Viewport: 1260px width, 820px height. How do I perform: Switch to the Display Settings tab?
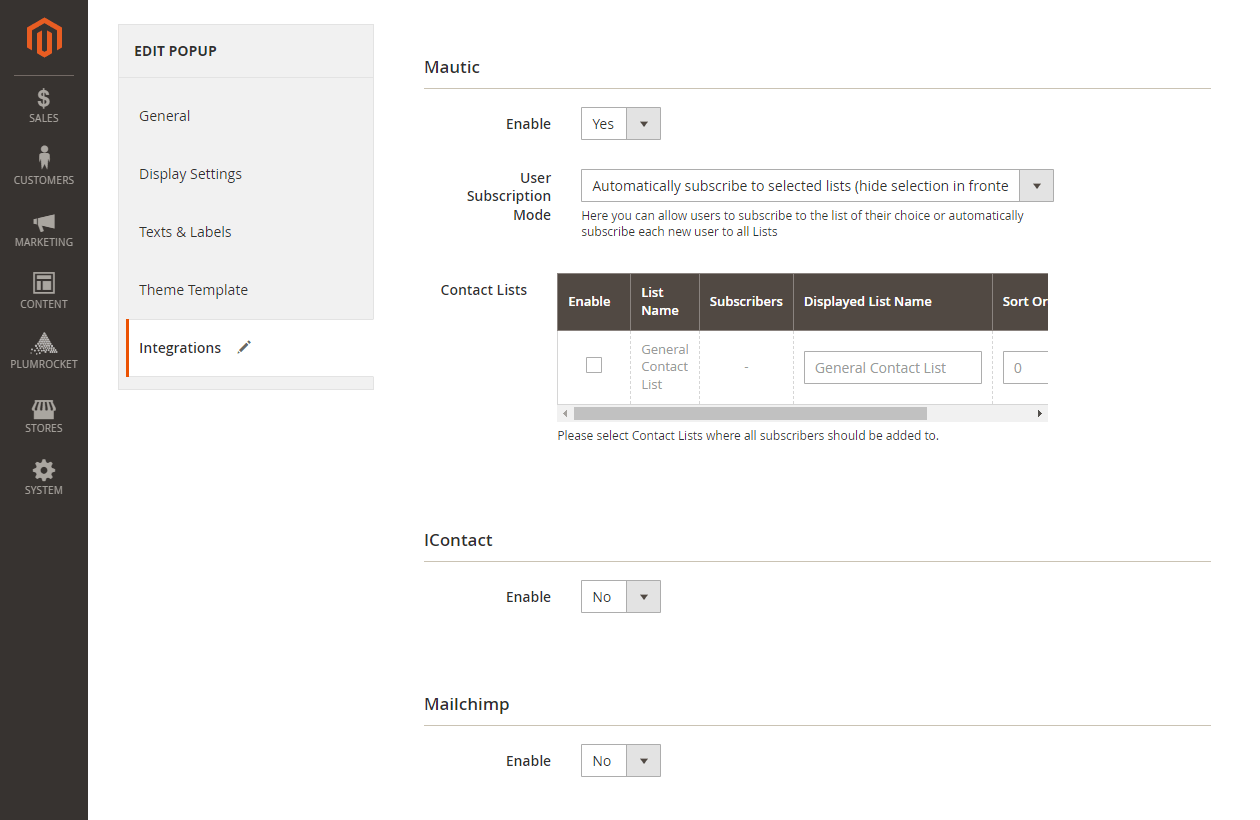coord(190,174)
